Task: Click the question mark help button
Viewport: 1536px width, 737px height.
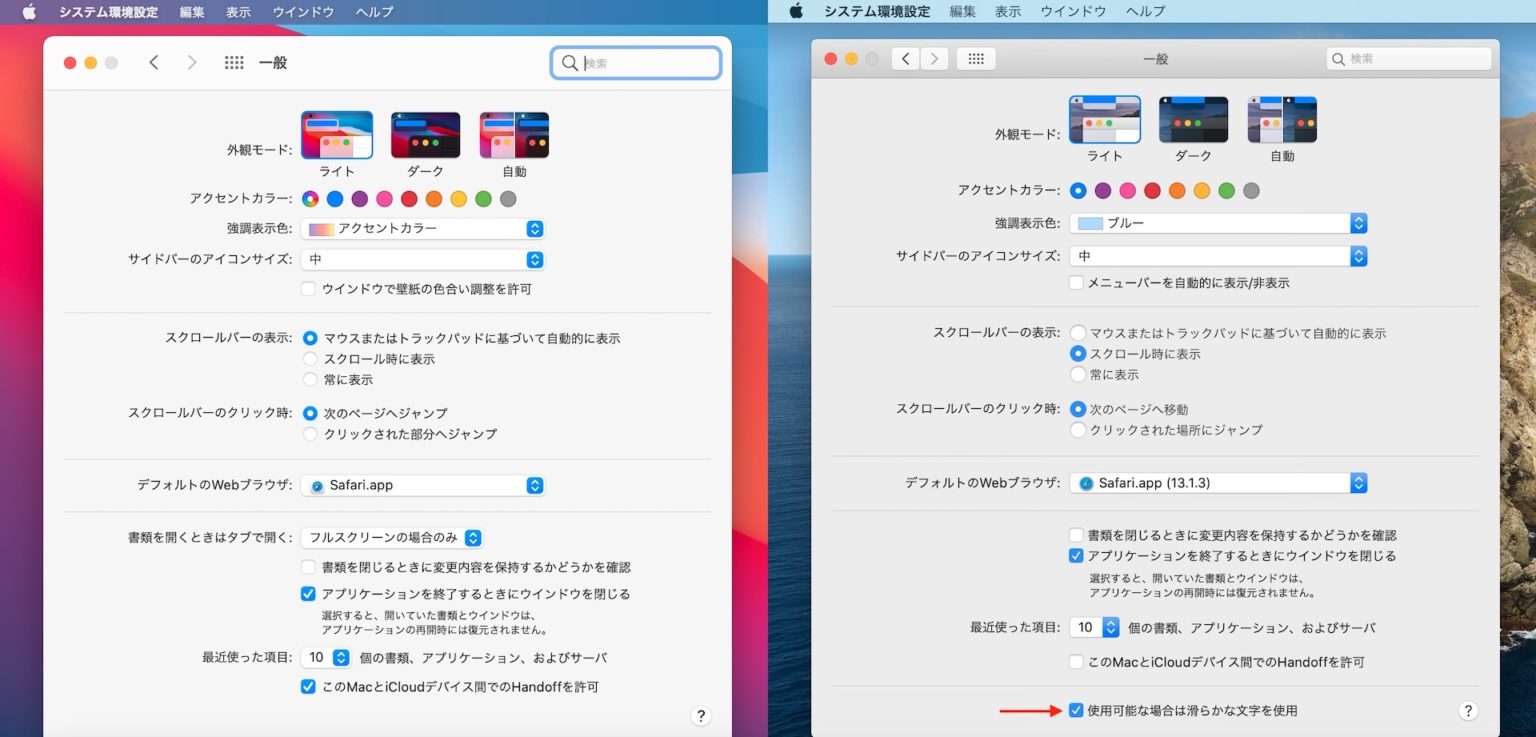Action: click(x=701, y=716)
